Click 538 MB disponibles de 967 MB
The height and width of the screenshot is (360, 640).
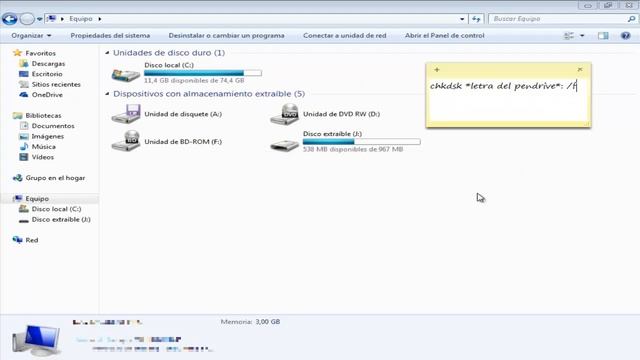pos(353,149)
